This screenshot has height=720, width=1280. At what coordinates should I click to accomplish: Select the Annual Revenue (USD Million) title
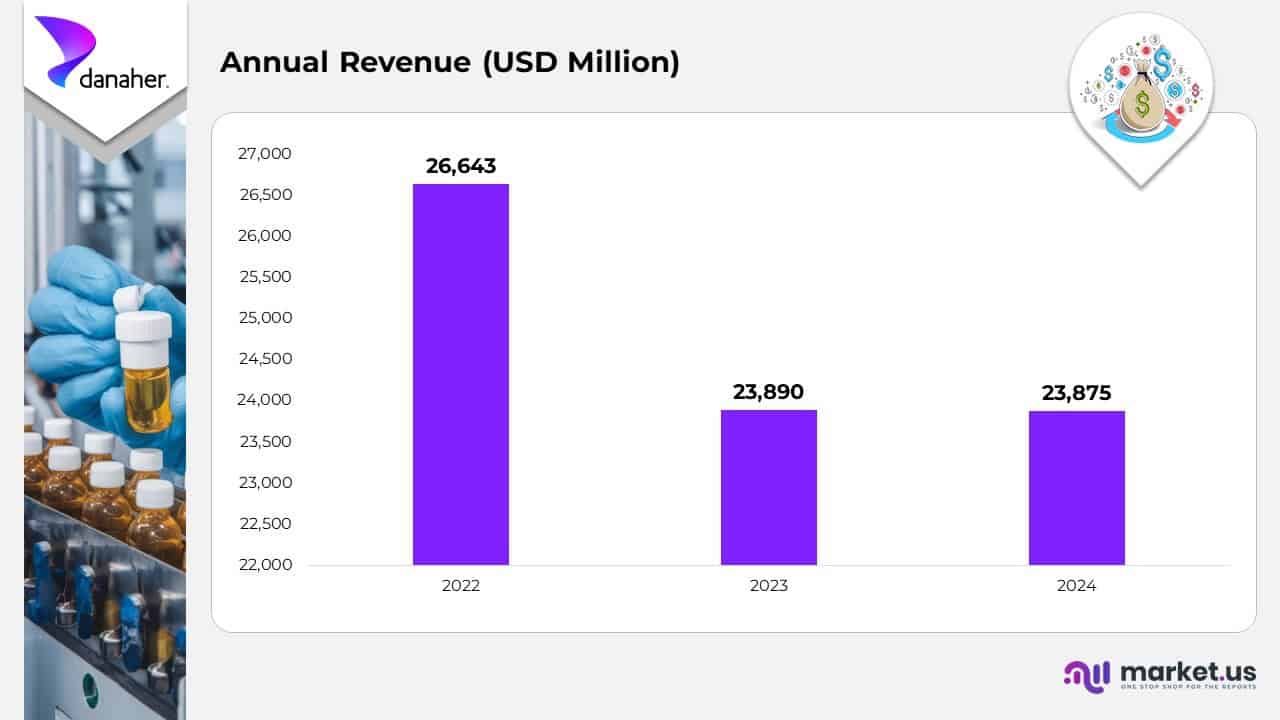(451, 62)
